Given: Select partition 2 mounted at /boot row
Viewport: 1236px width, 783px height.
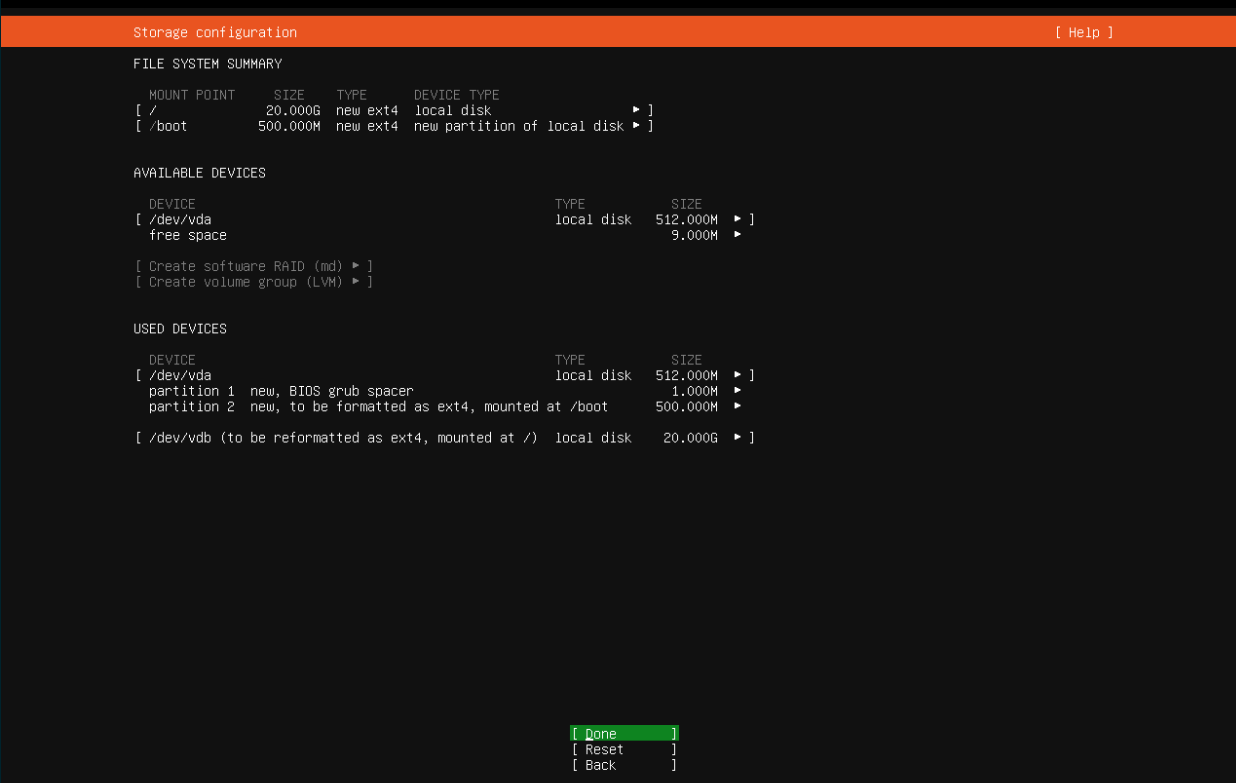Looking at the screenshot, I should tap(378, 406).
